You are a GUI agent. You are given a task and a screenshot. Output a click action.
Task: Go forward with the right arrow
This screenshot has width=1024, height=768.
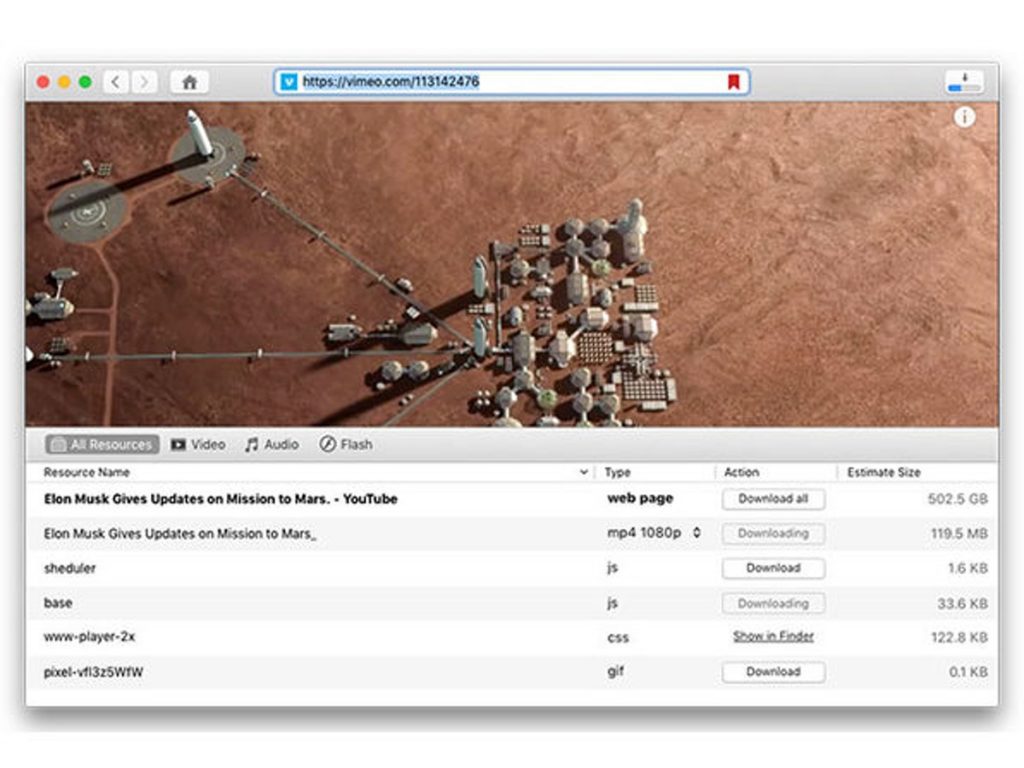pos(145,82)
